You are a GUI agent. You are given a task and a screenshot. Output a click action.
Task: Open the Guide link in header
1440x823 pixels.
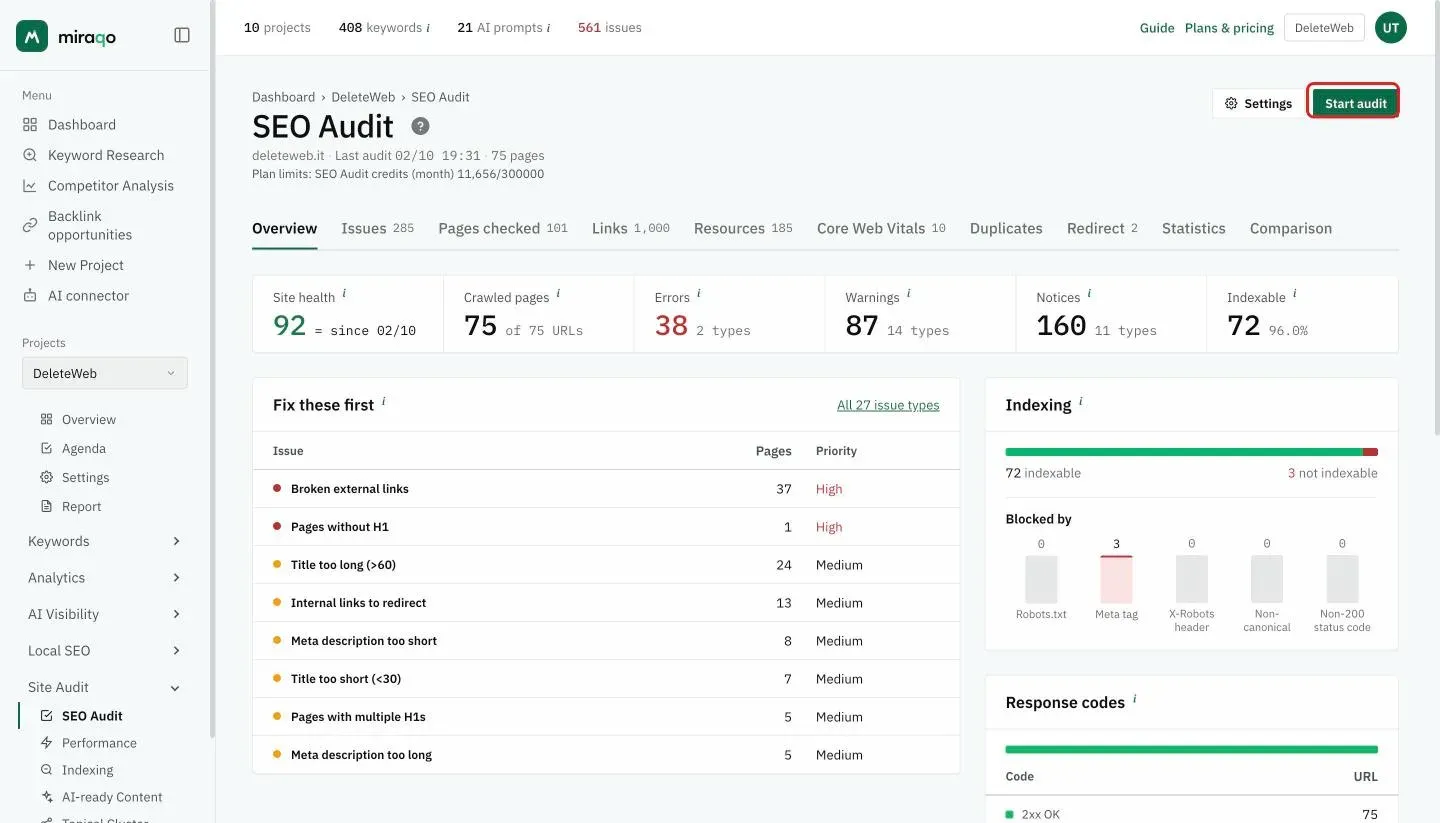click(1157, 28)
